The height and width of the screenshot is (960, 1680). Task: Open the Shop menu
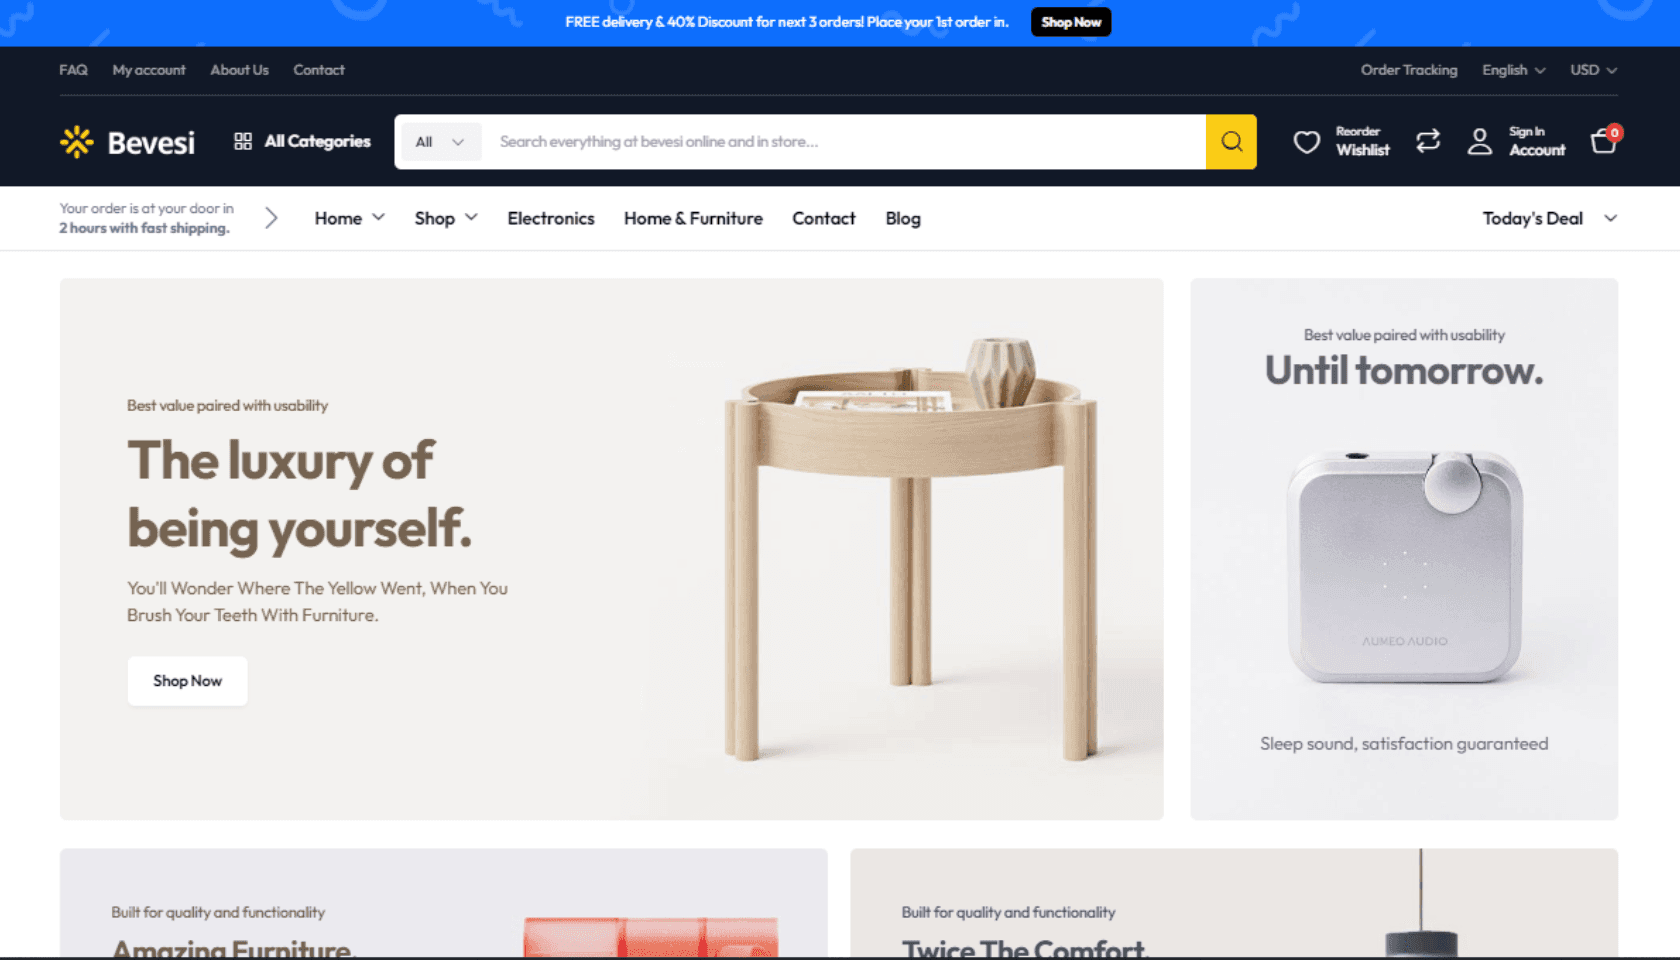(x=446, y=218)
